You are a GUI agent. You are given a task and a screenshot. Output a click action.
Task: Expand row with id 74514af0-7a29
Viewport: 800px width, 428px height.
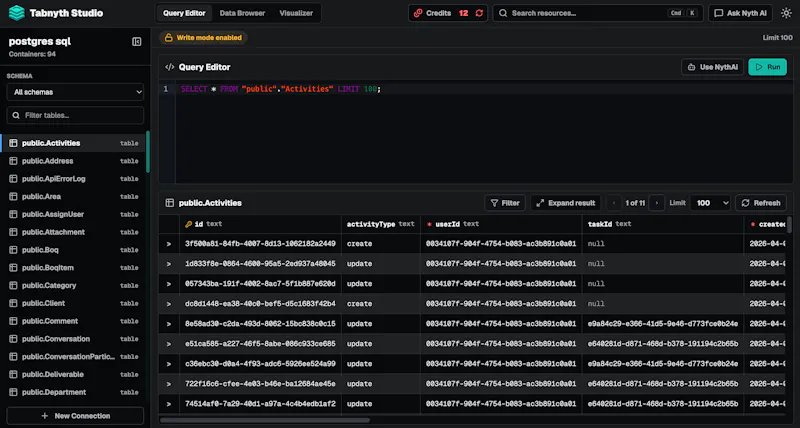point(169,404)
